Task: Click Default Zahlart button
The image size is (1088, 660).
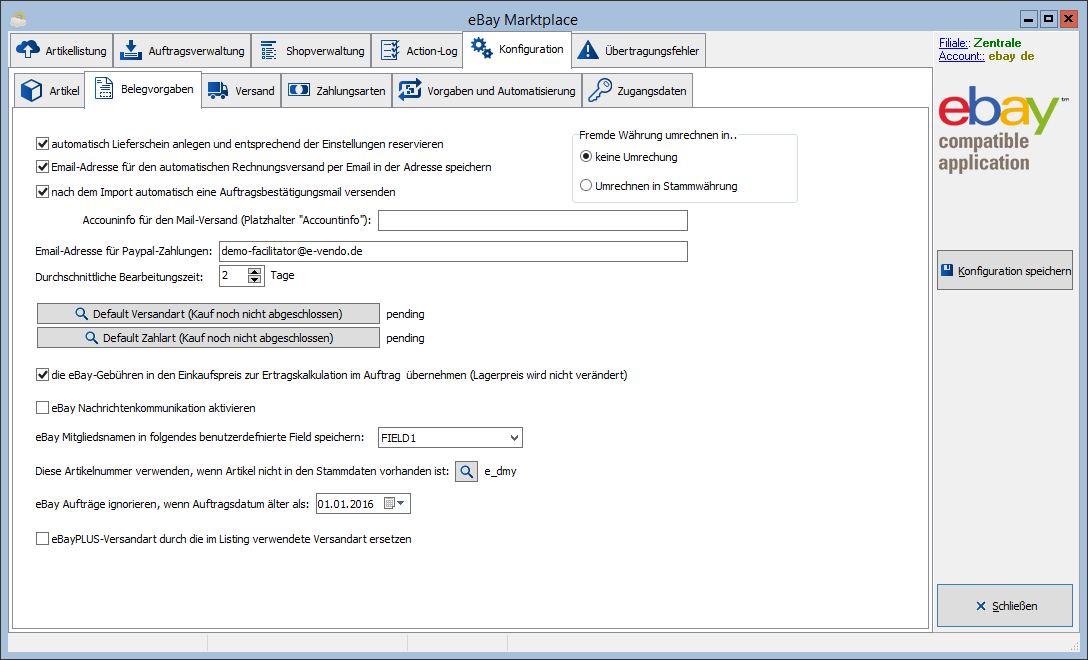Action: (208, 338)
